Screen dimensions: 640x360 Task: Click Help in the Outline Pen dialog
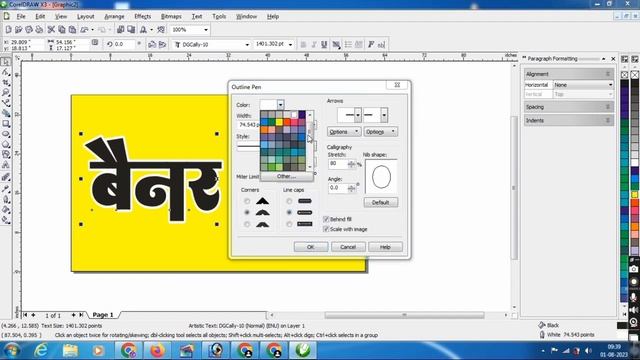point(385,247)
